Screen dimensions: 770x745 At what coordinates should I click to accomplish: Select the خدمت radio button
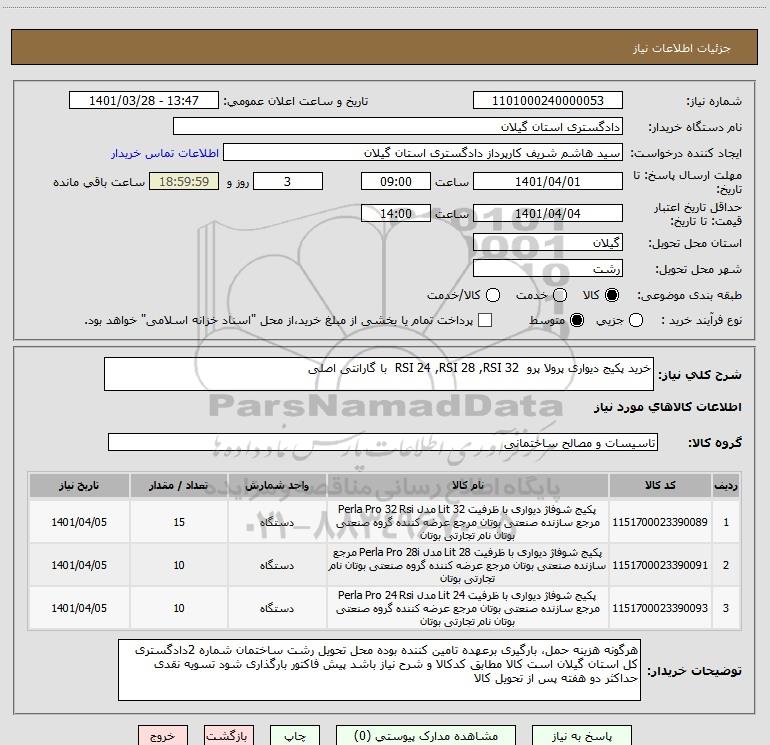point(560,295)
